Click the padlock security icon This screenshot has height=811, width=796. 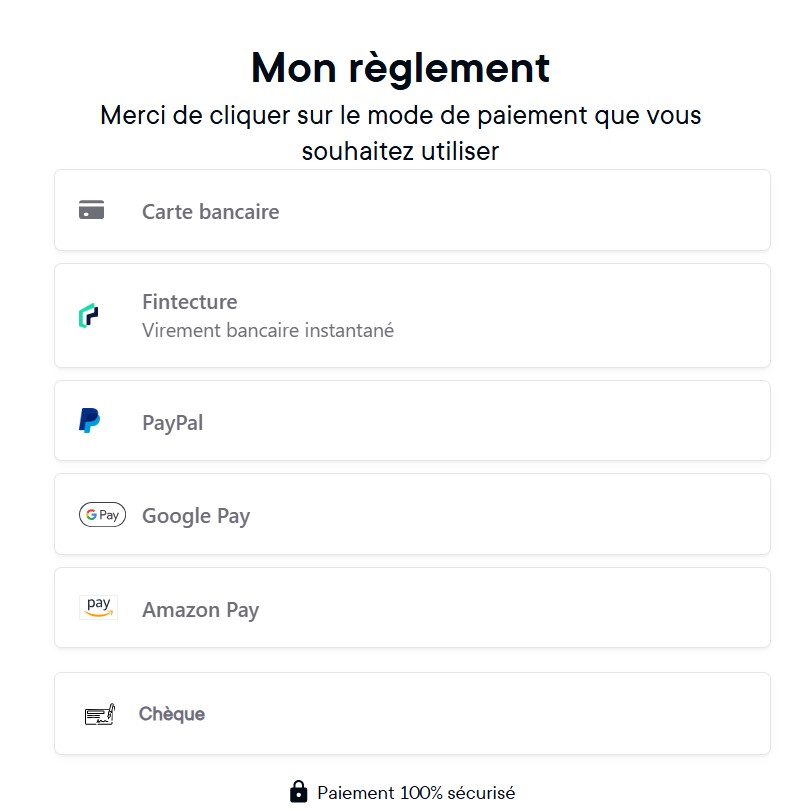click(298, 792)
